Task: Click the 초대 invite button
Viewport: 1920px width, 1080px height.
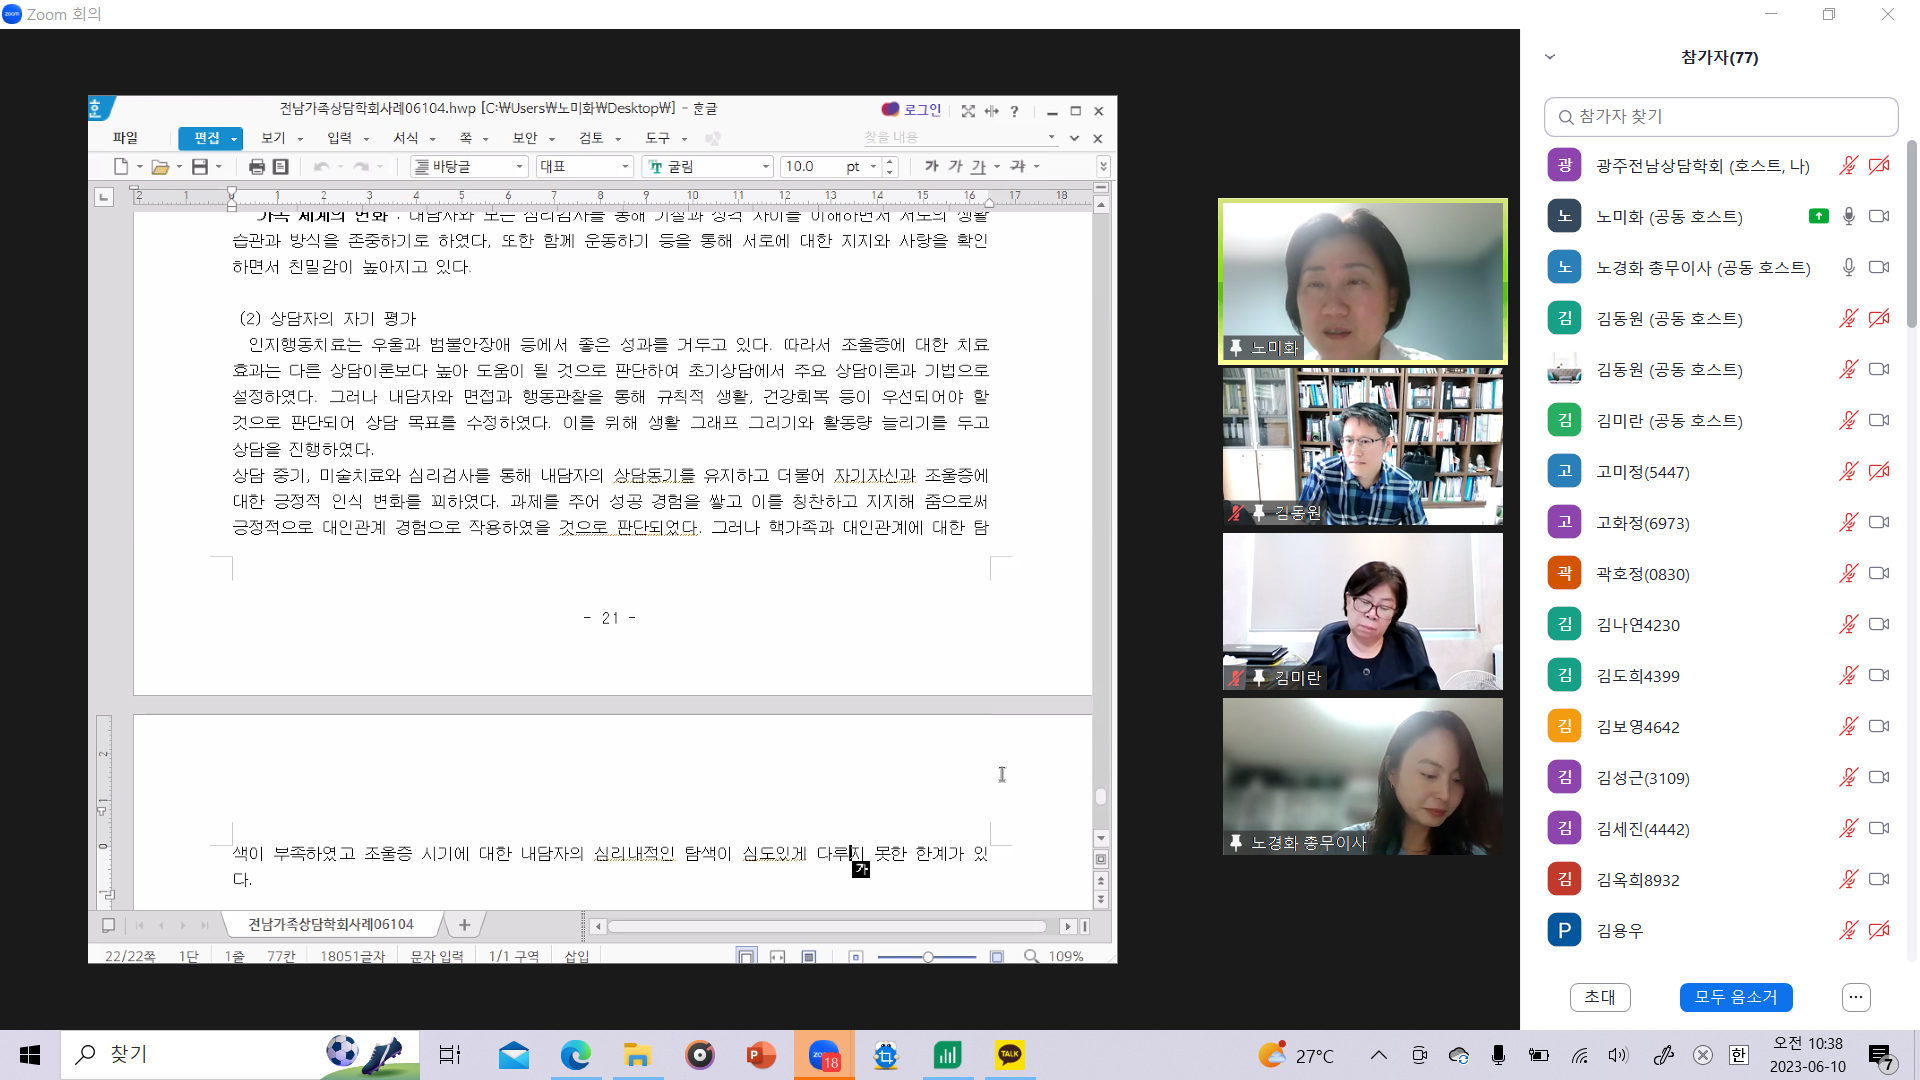Action: coord(1600,997)
